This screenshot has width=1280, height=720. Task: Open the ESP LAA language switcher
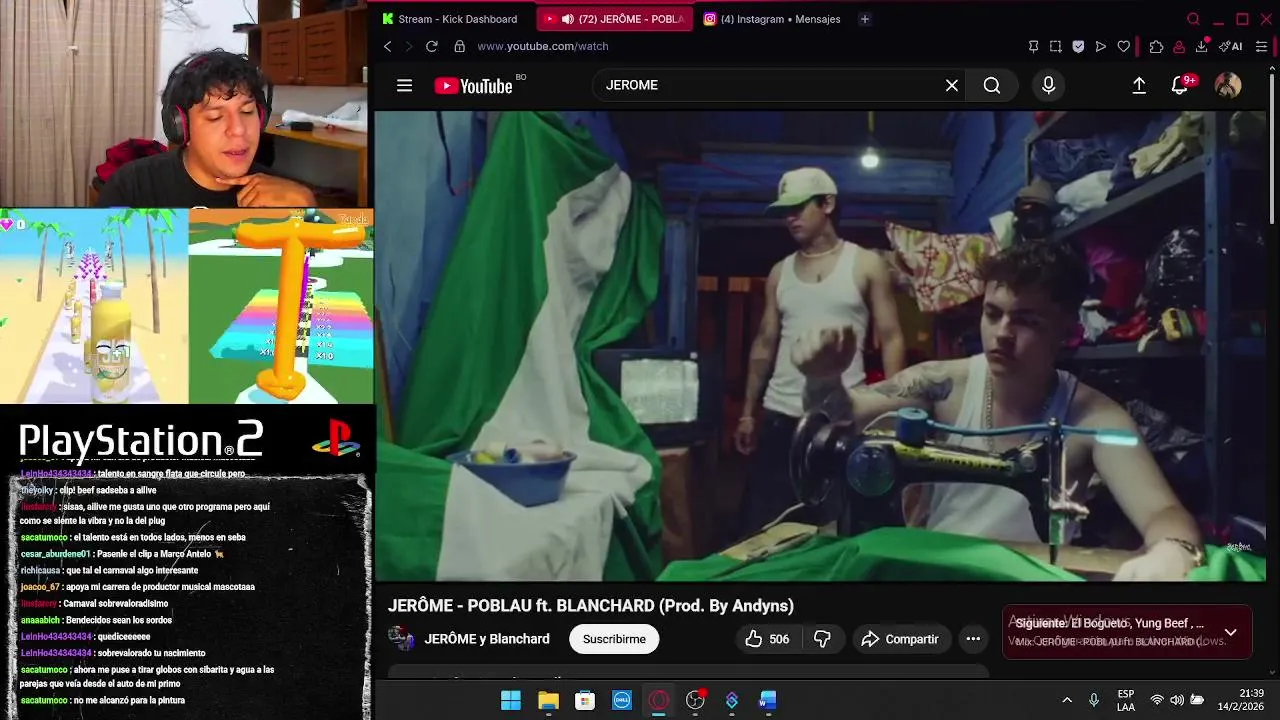(x=1126, y=700)
